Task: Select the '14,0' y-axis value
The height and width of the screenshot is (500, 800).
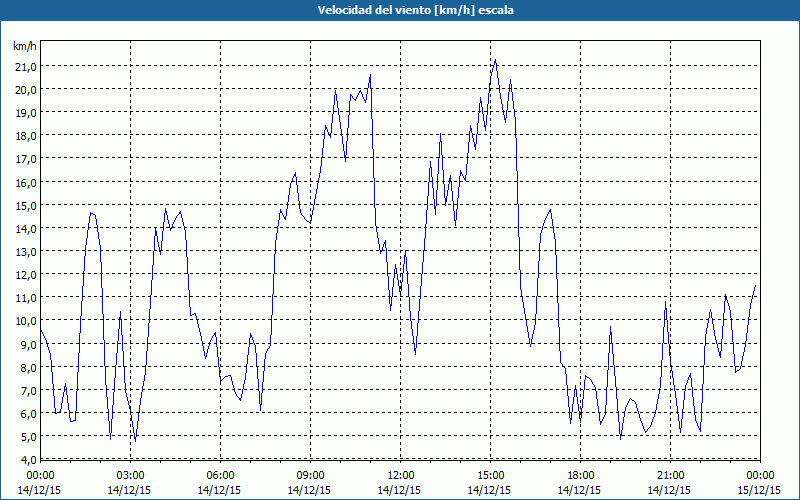Action: pyautogui.click(x=25, y=229)
